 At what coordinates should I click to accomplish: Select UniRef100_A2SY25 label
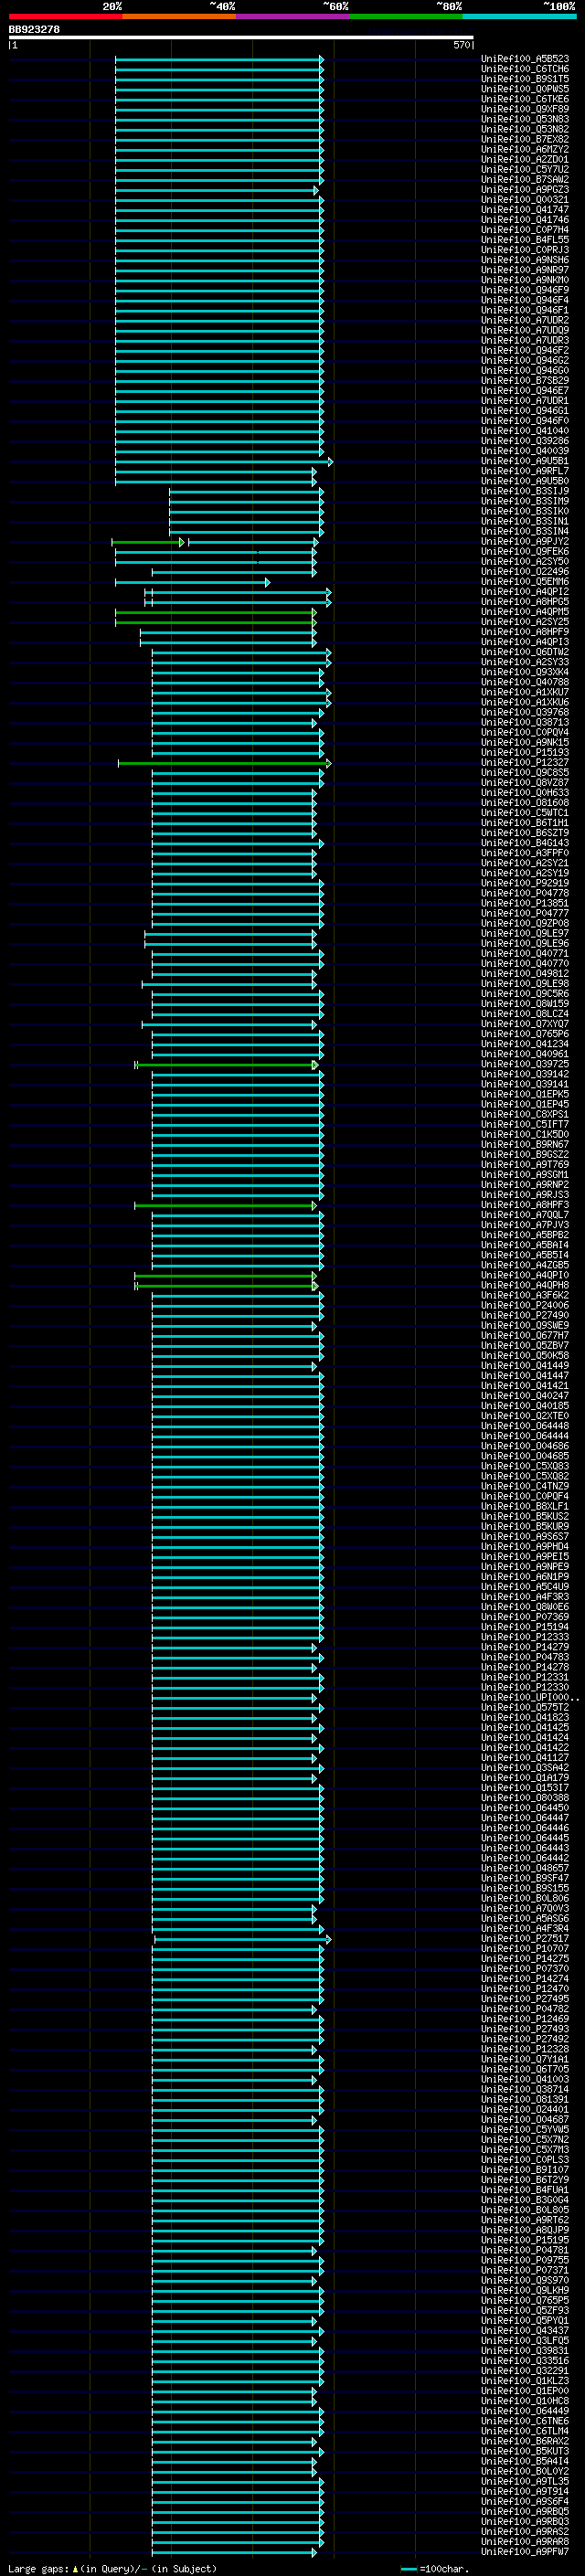[525, 622]
